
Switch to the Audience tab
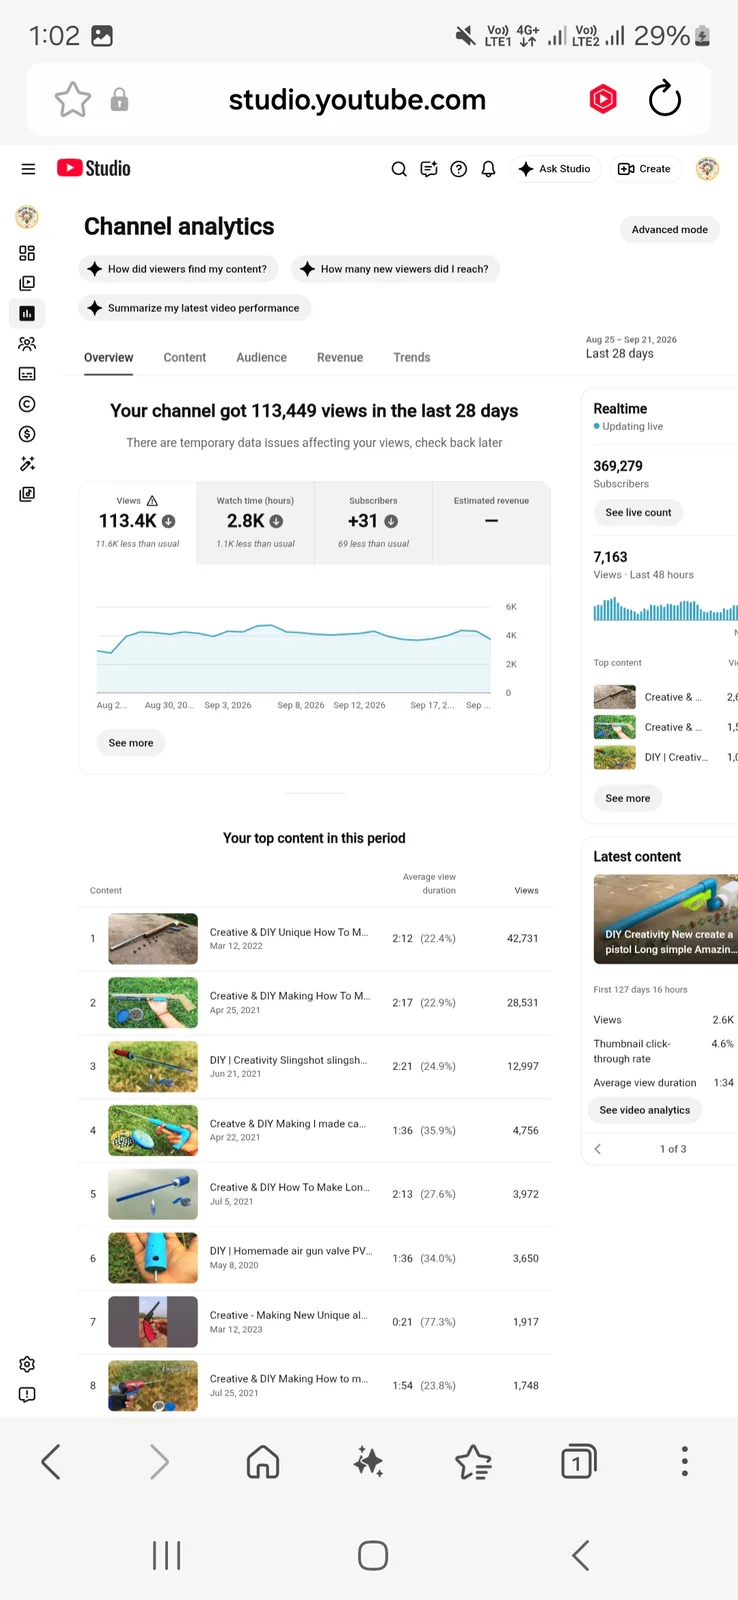coord(261,357)
